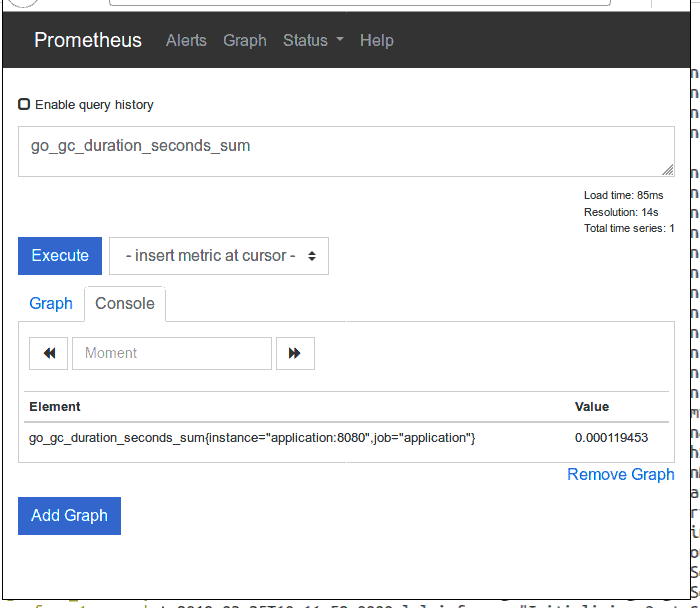Click the value 0.000119453 cell
The image size is (700, 608).
(x=611, y=438)
